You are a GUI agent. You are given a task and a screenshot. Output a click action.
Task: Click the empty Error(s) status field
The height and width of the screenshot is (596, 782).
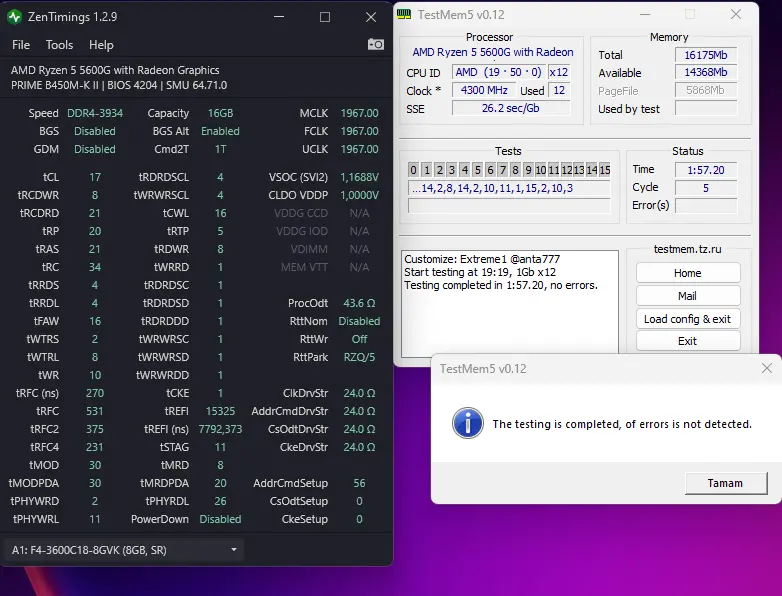pos(706,205)
